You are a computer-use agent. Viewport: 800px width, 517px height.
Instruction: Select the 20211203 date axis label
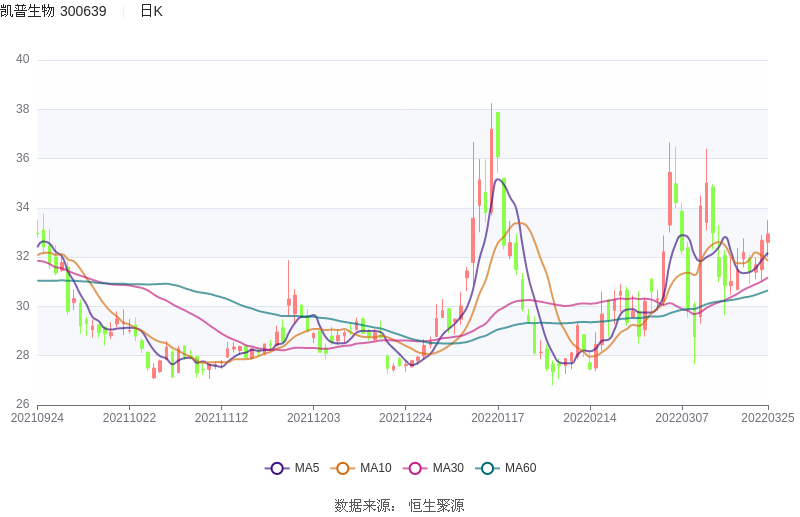click(314, 418)
